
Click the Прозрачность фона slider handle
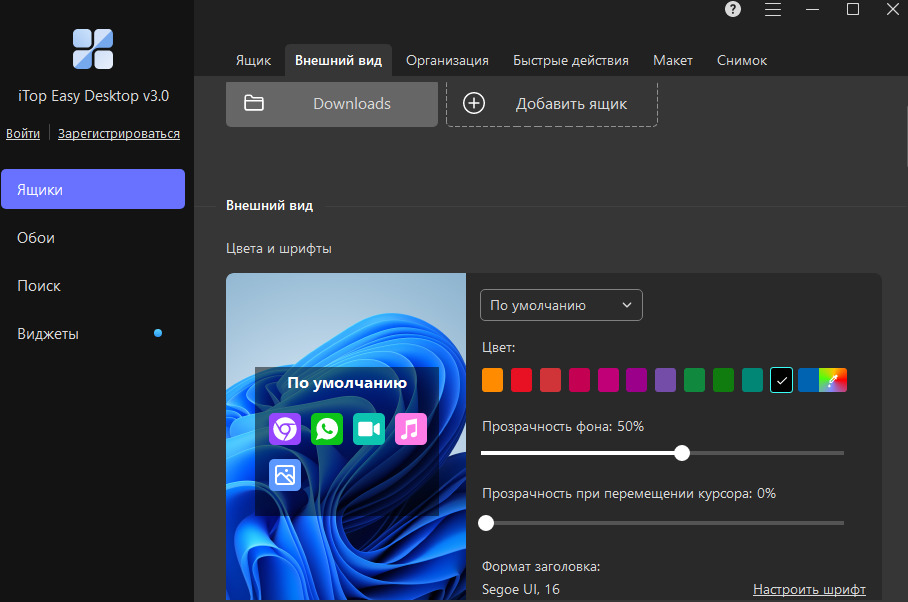[682, 453]
